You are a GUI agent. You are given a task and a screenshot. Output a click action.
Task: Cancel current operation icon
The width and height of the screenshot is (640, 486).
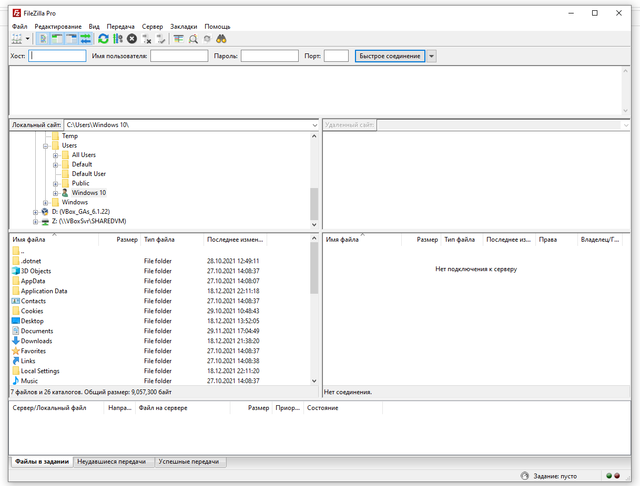131,39
